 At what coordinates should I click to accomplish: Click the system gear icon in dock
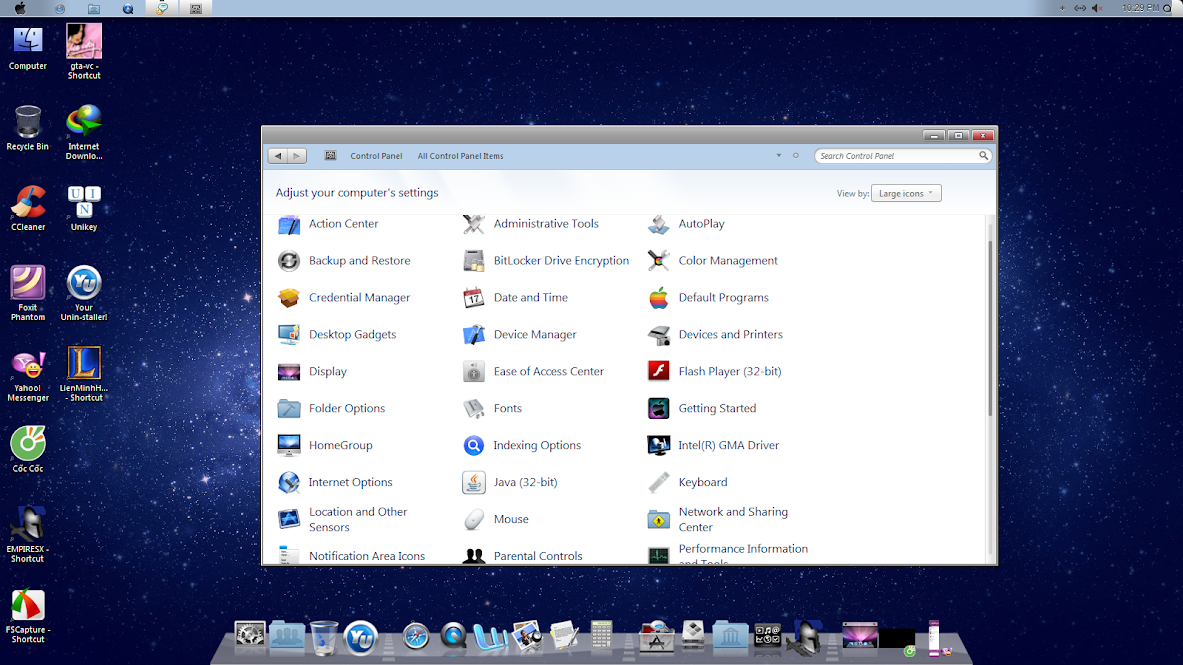pos(250,636)
